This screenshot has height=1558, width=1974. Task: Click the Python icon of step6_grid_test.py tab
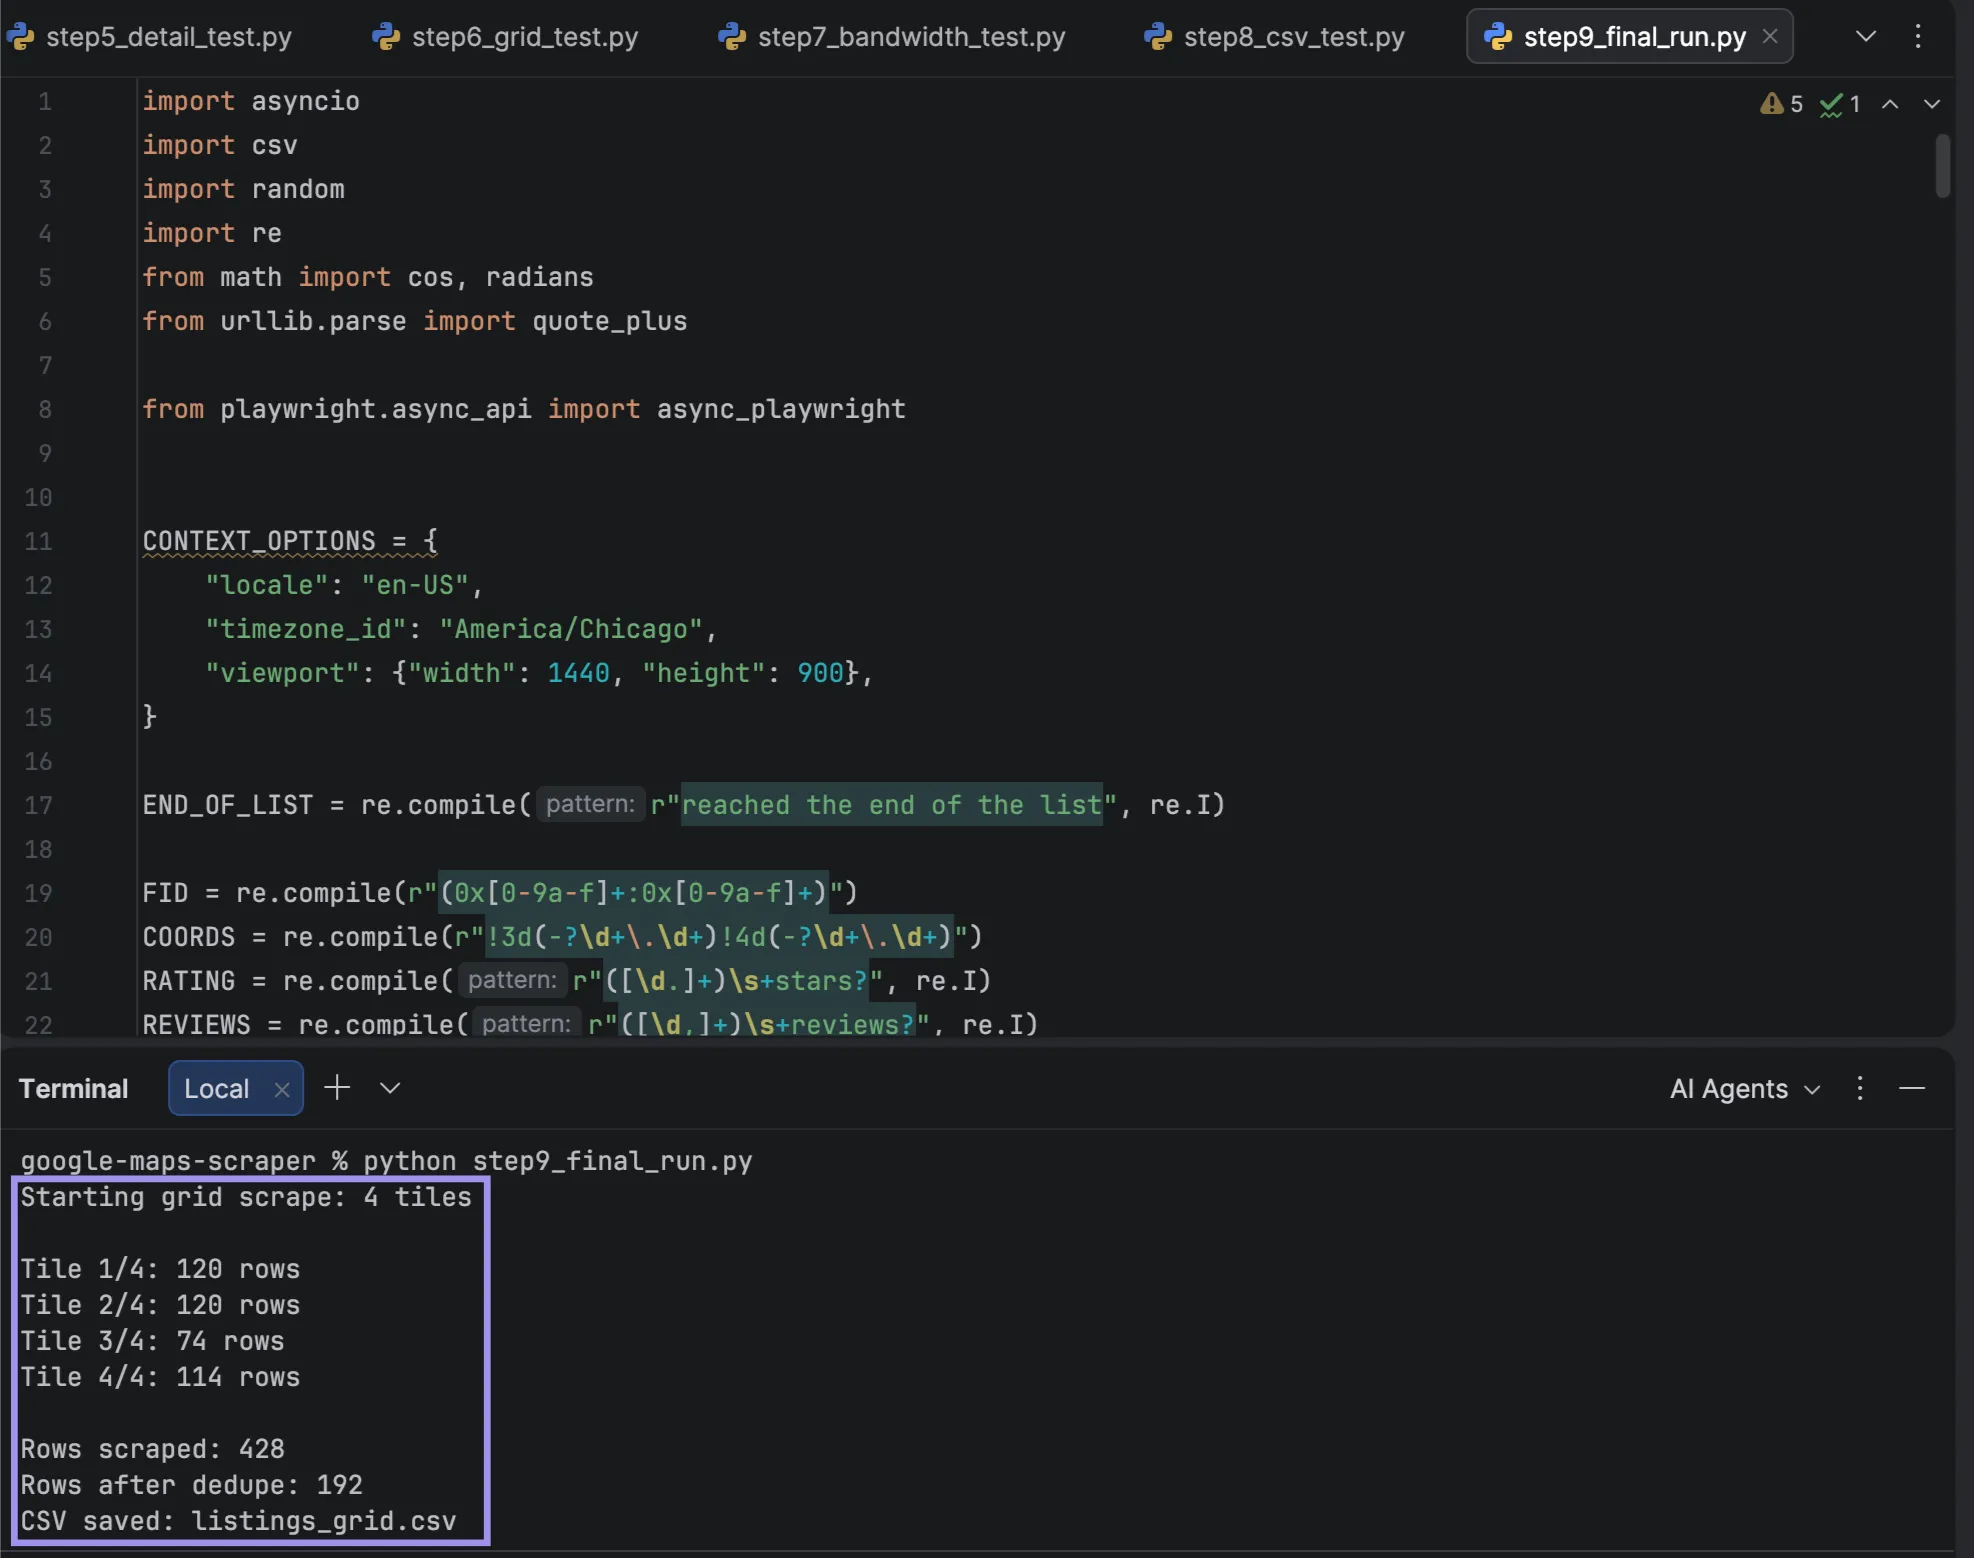coord(386,37)
